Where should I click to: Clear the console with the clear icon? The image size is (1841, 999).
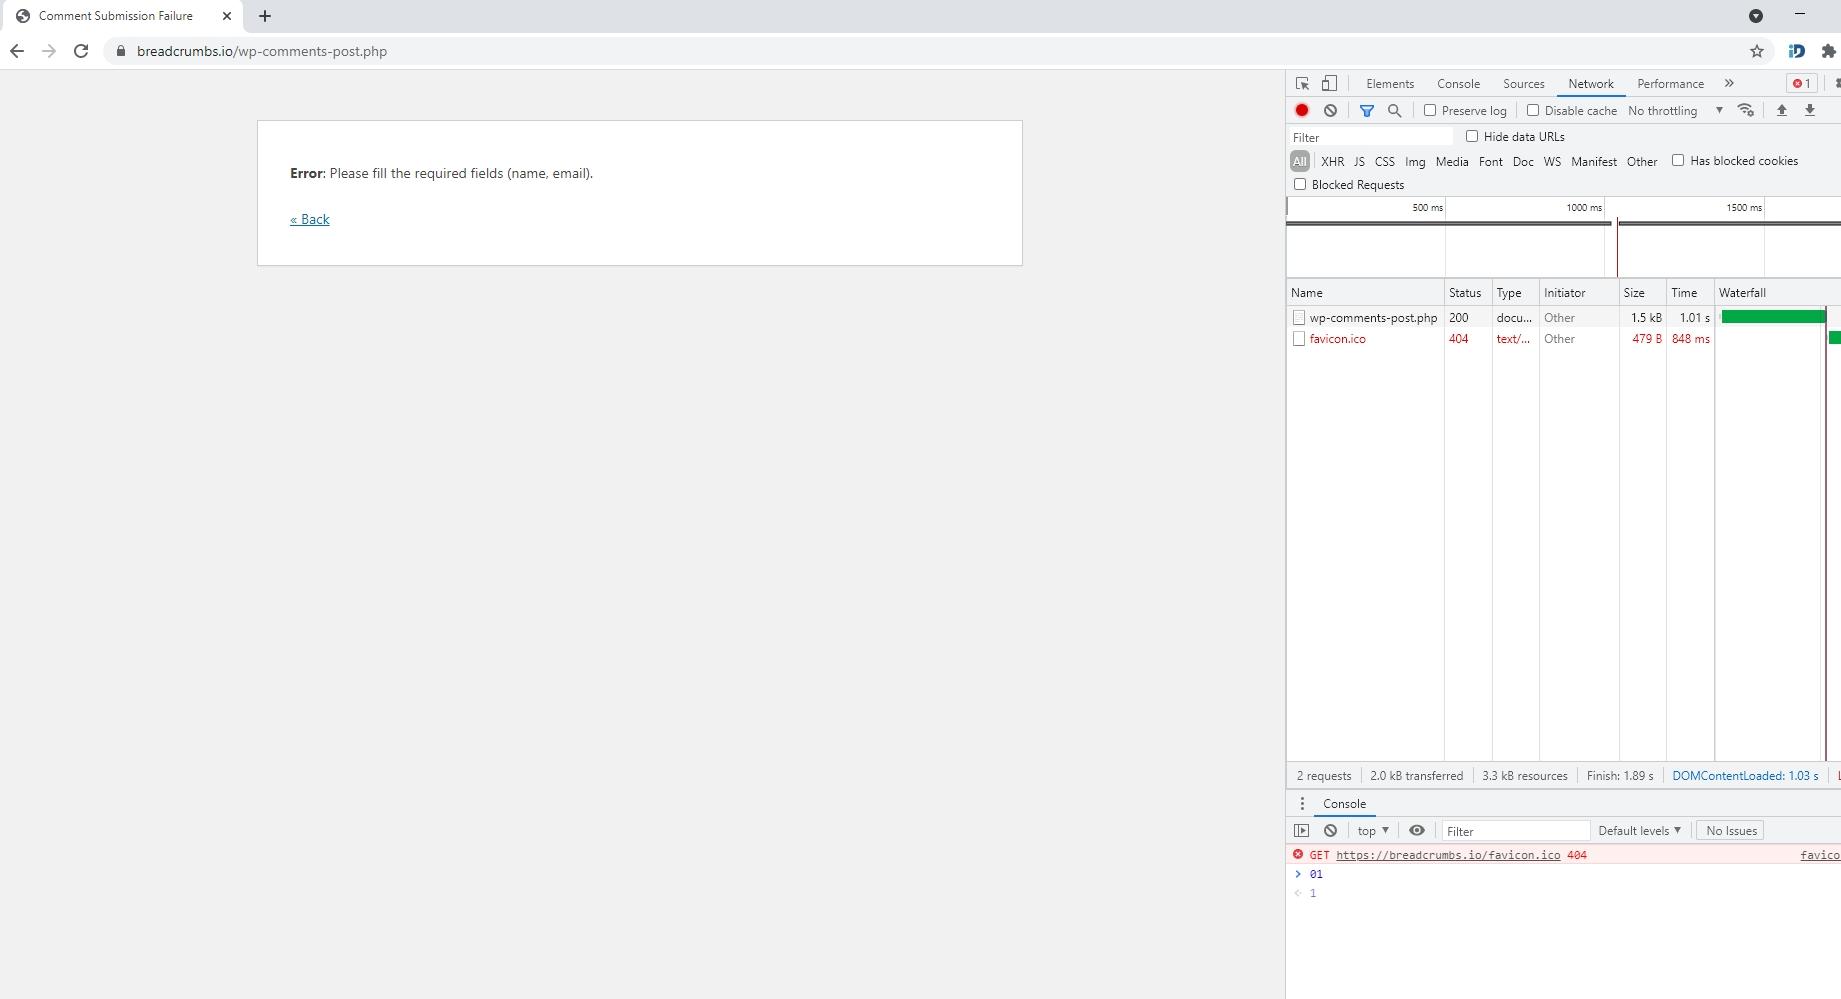[x=1330, y=831]
